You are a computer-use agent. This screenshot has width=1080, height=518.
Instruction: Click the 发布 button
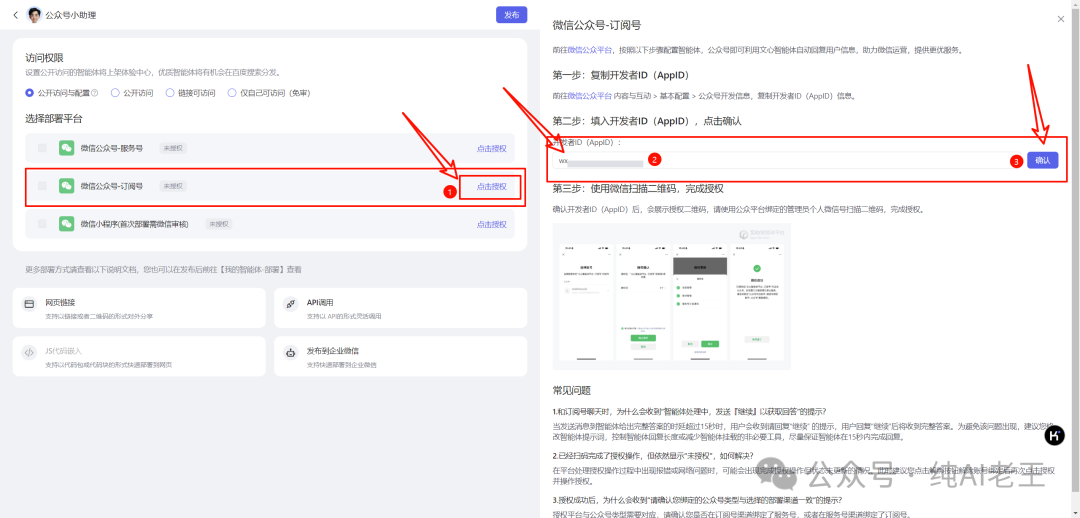click(x=511, y=14)
